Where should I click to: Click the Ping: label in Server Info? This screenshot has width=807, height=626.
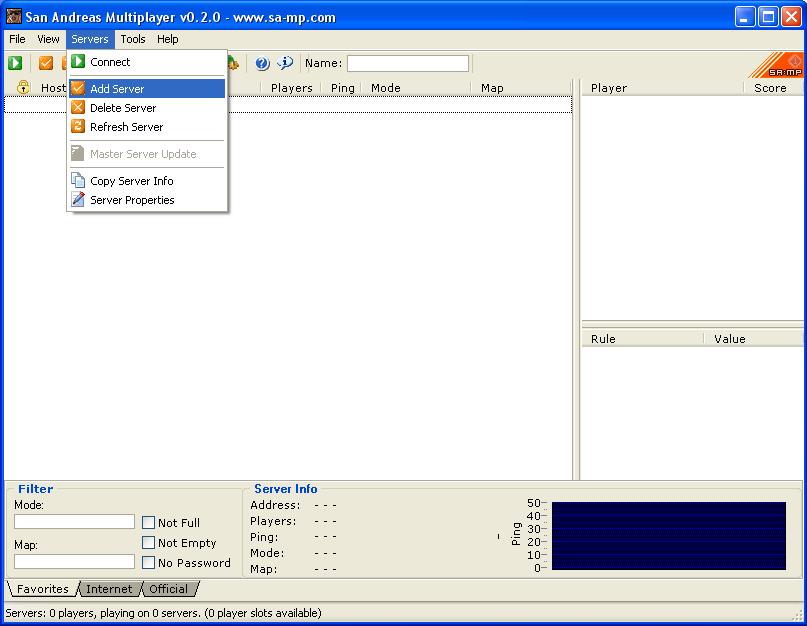click(x=264, y=537)
